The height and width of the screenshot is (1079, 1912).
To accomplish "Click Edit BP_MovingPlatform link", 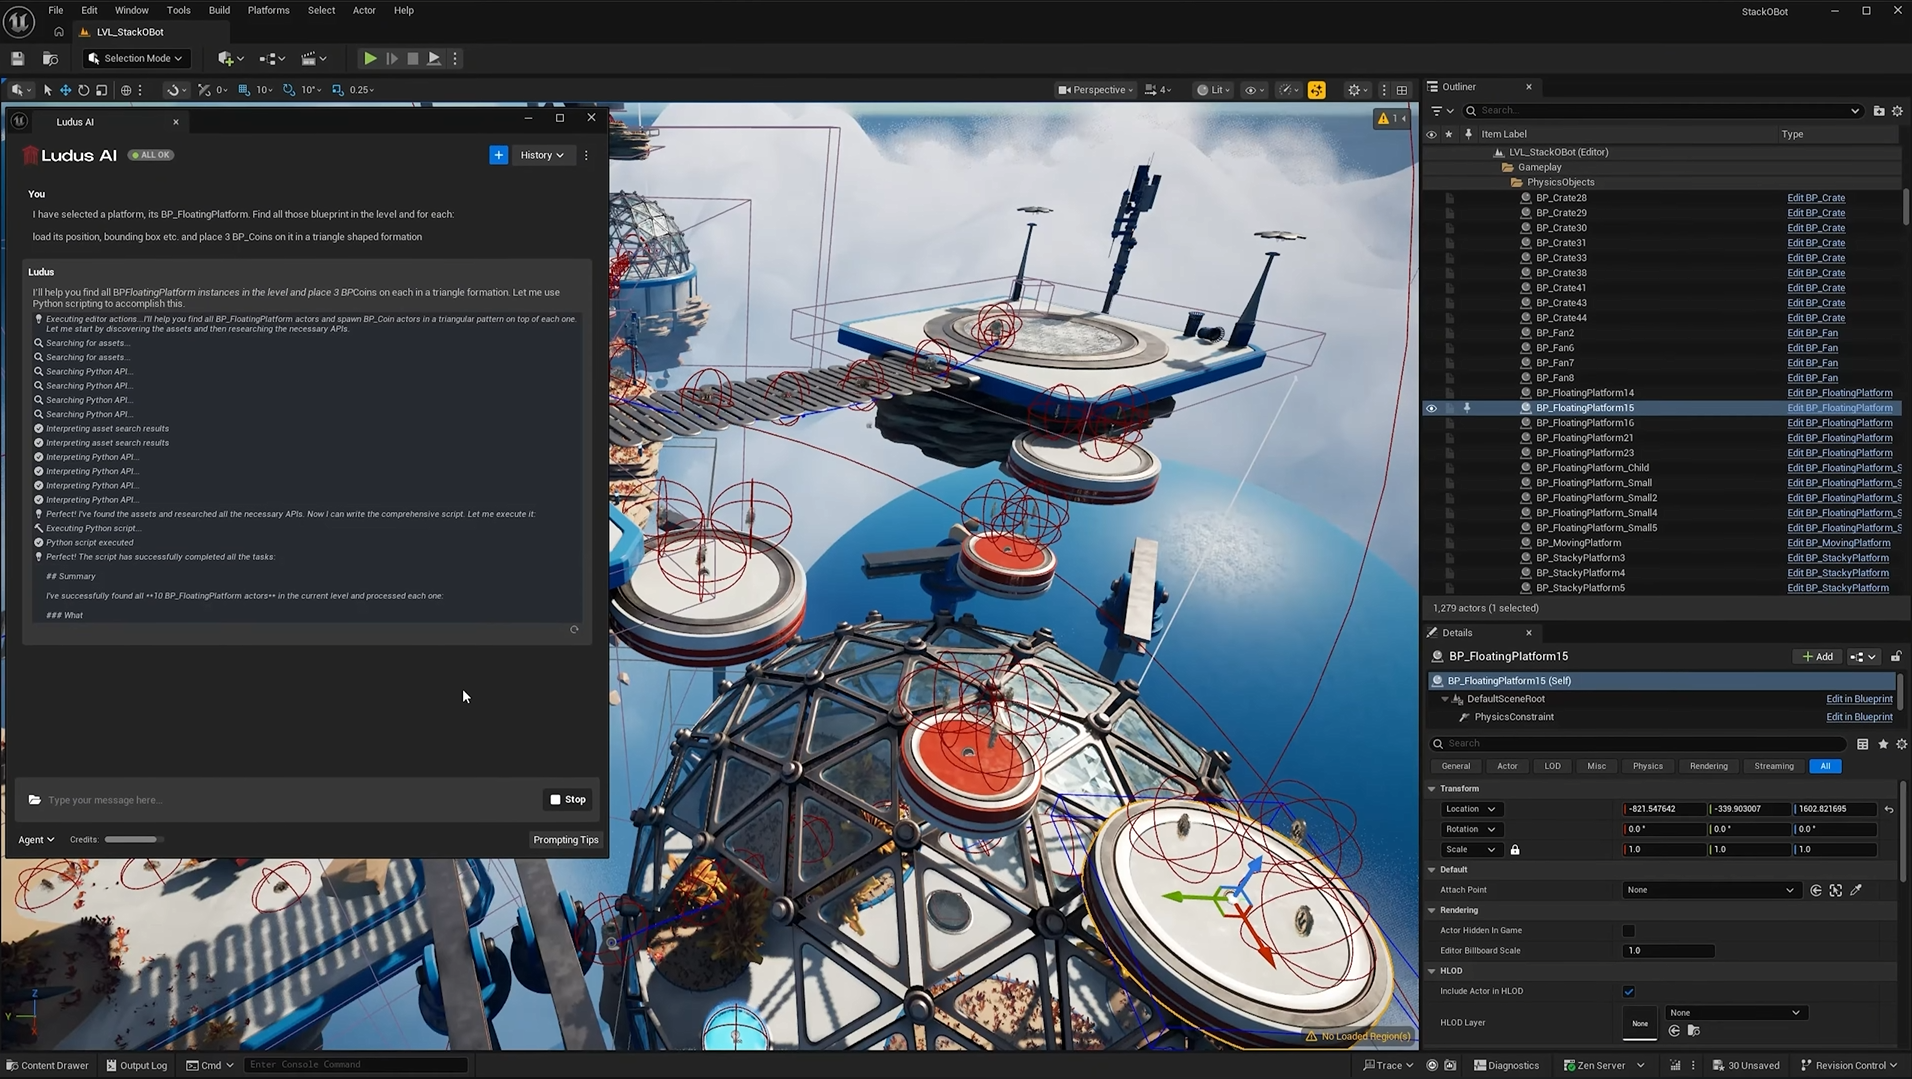I will (x=1838, y=543).
